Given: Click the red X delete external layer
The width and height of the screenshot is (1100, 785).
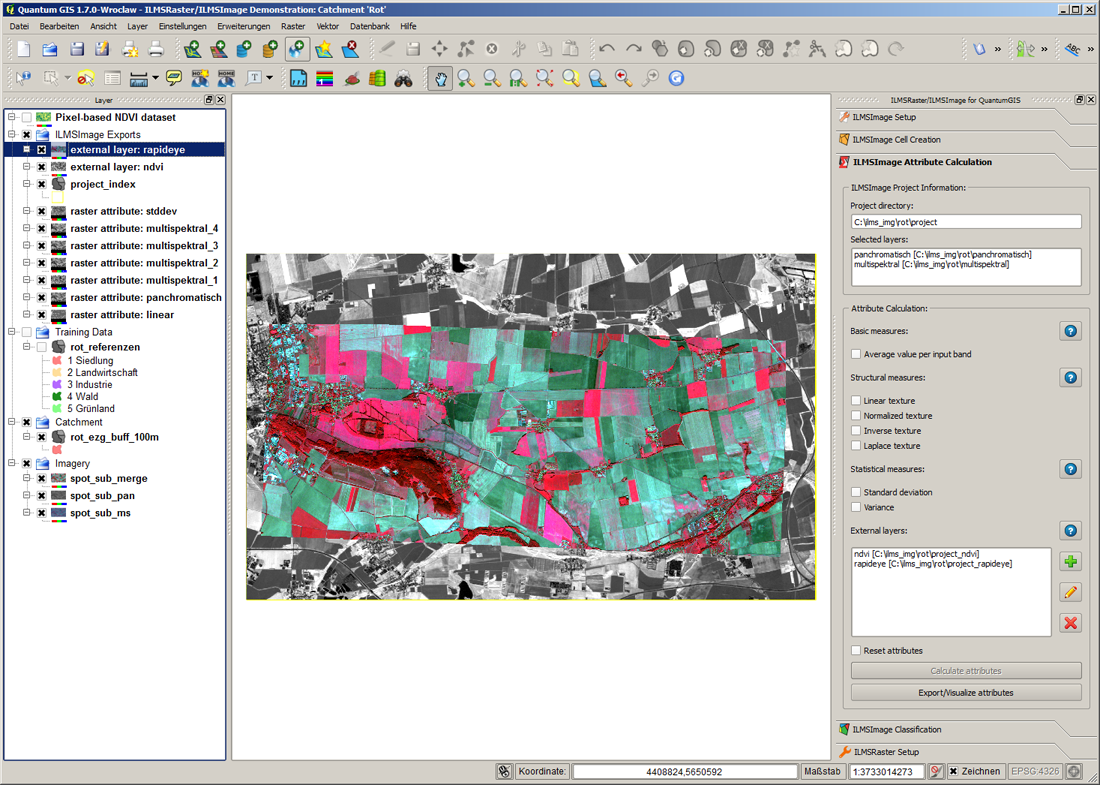Looking at the screenshot, I should [1070, 623].
